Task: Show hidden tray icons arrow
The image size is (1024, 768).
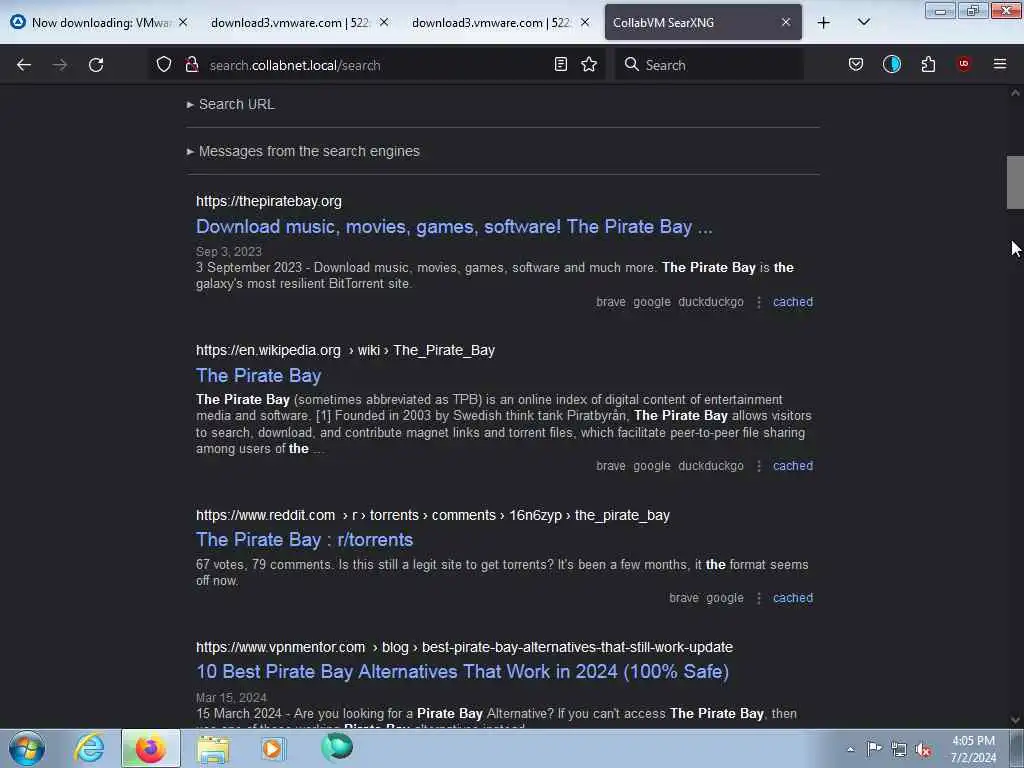Action: pyautogui.click(x=850, y=749)
